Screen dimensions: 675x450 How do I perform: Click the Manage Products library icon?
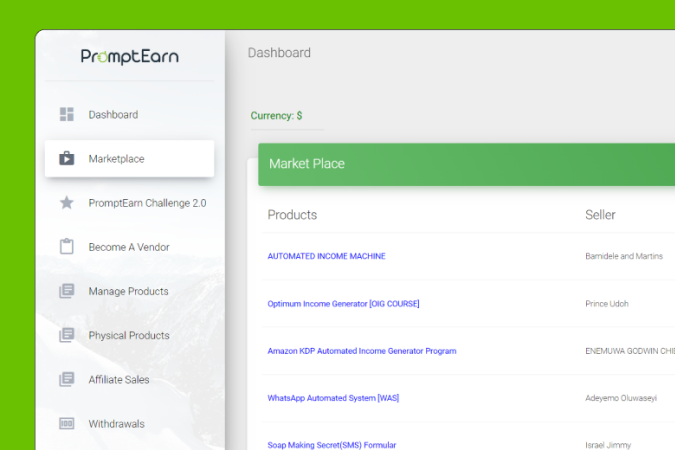point(67,291)
